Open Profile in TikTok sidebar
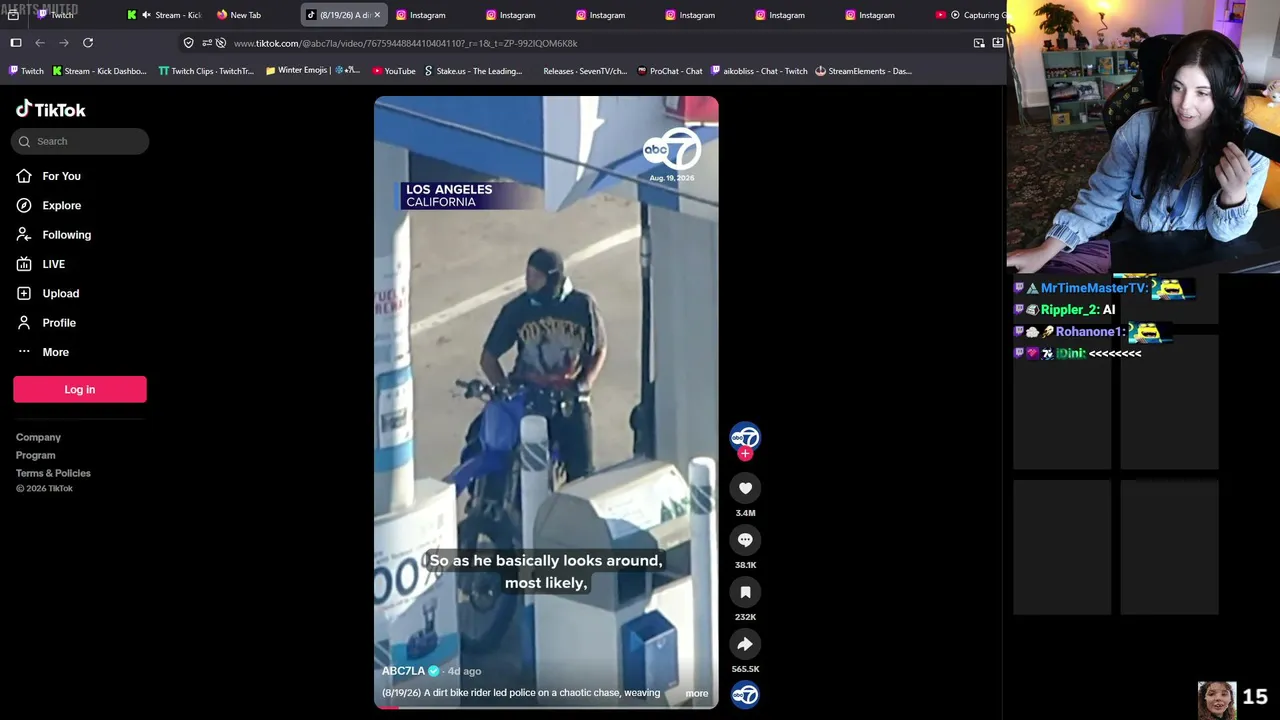The height and width of the screenshot is (720, 1280). pos(59,323)
